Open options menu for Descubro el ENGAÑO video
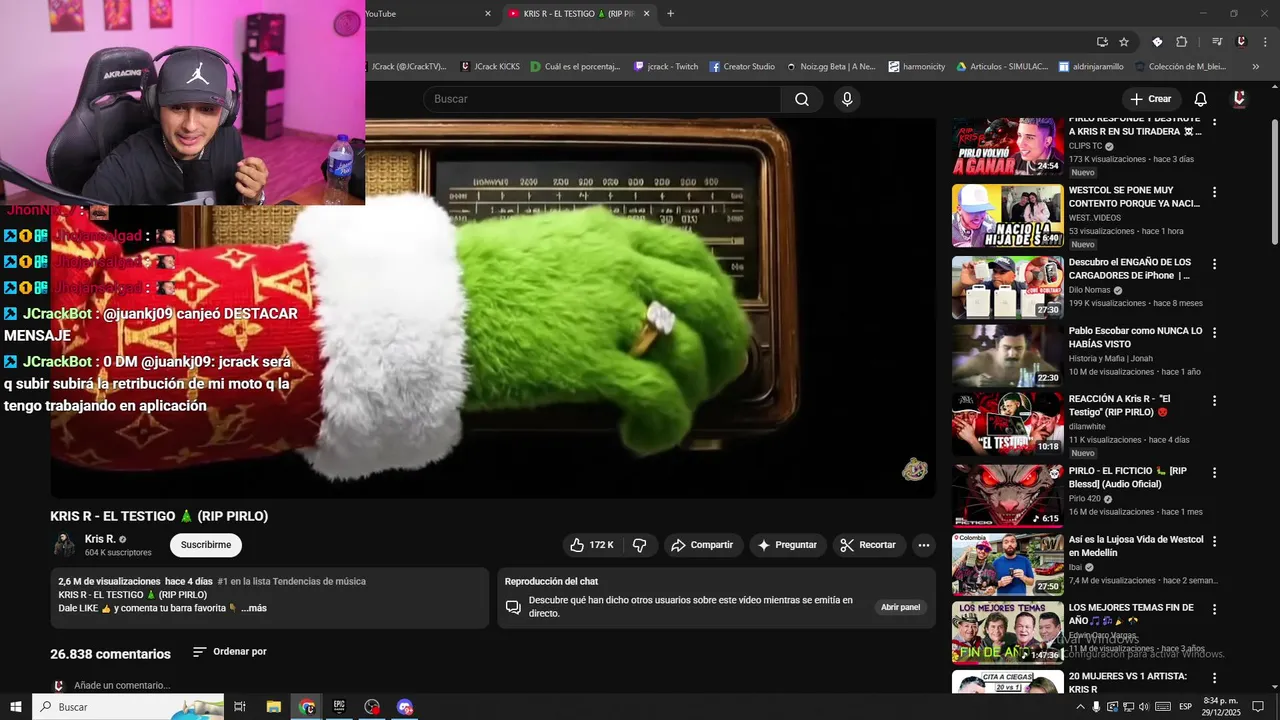 pos(1215,264)
